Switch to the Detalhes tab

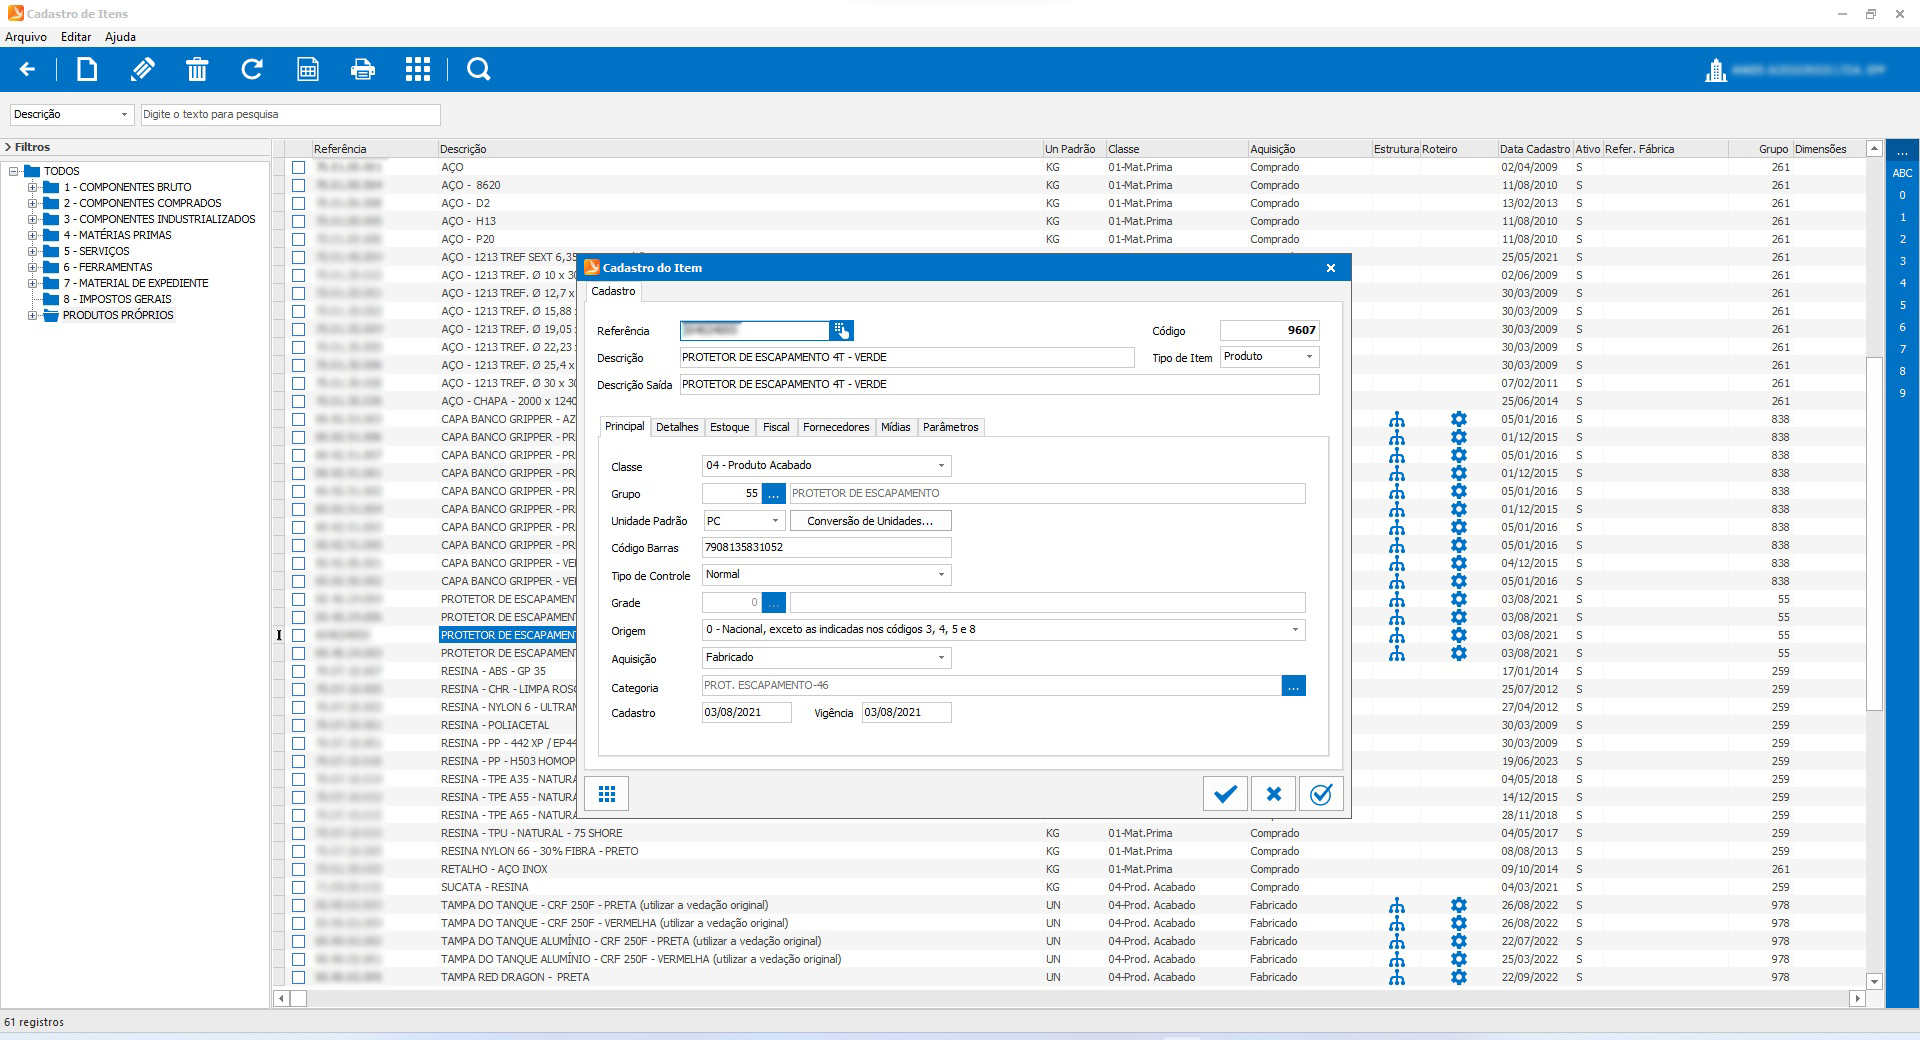[677, 427]
